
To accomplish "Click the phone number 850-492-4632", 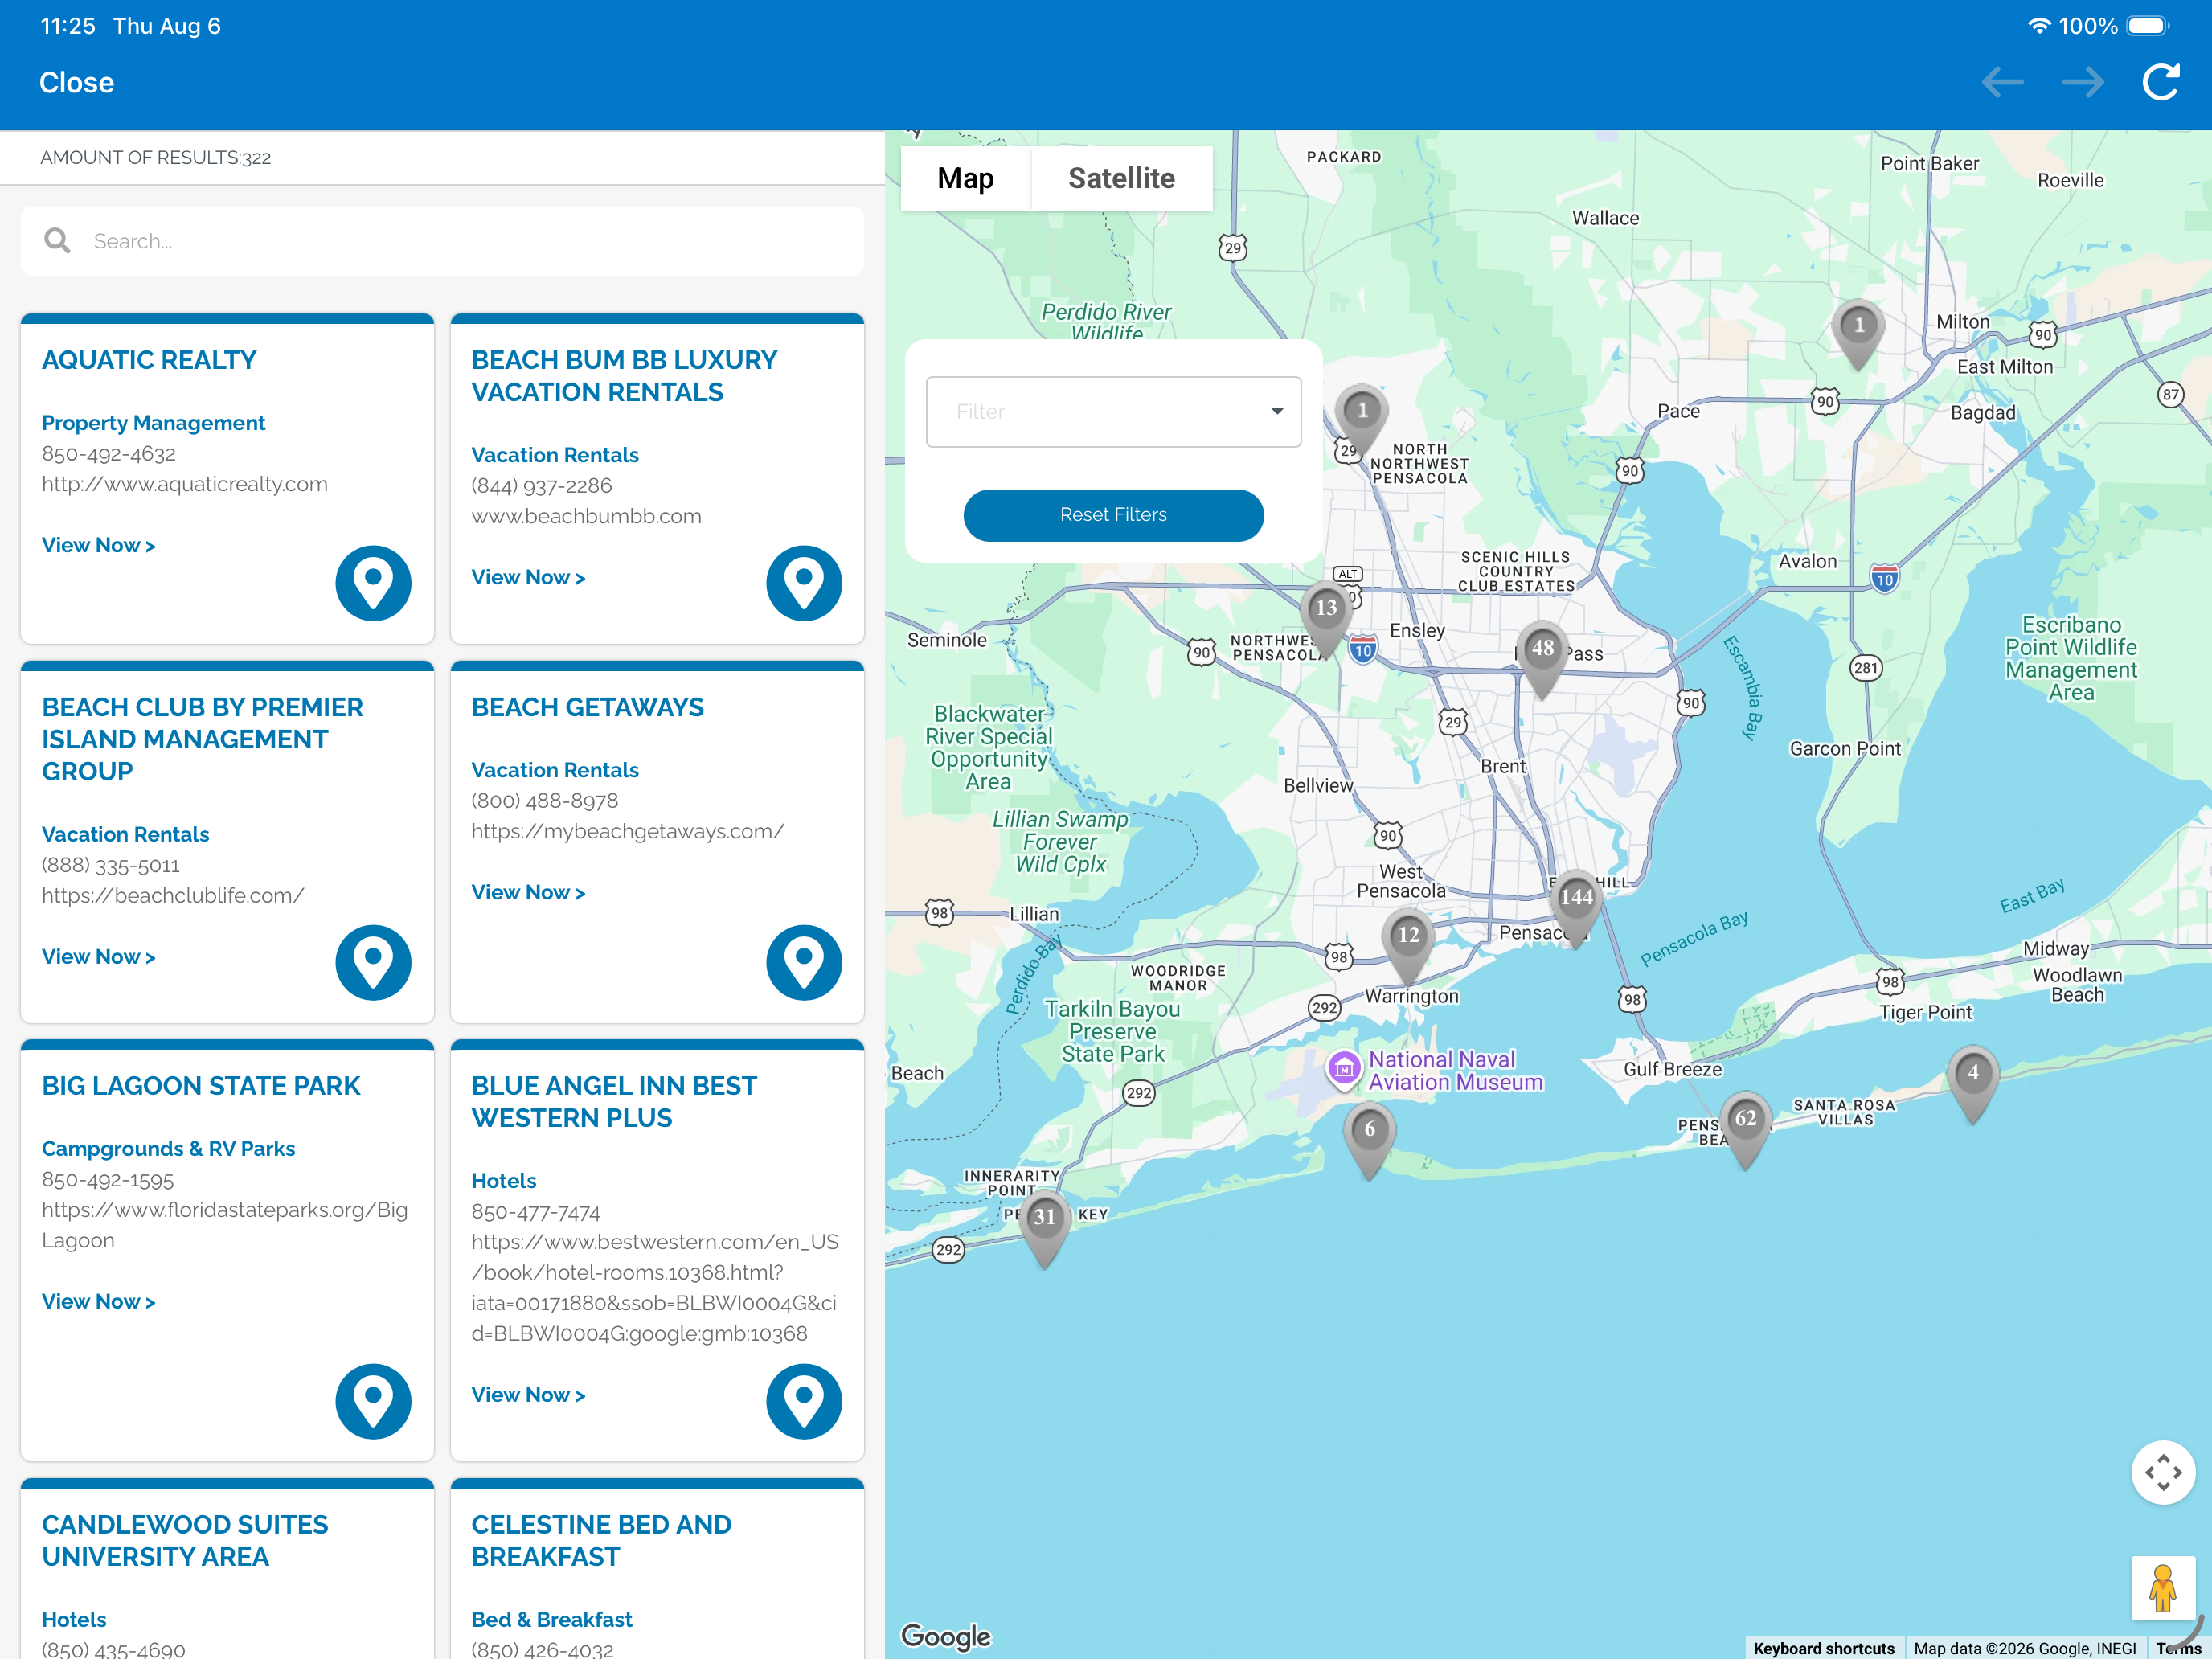I will (x=108, y=454).
